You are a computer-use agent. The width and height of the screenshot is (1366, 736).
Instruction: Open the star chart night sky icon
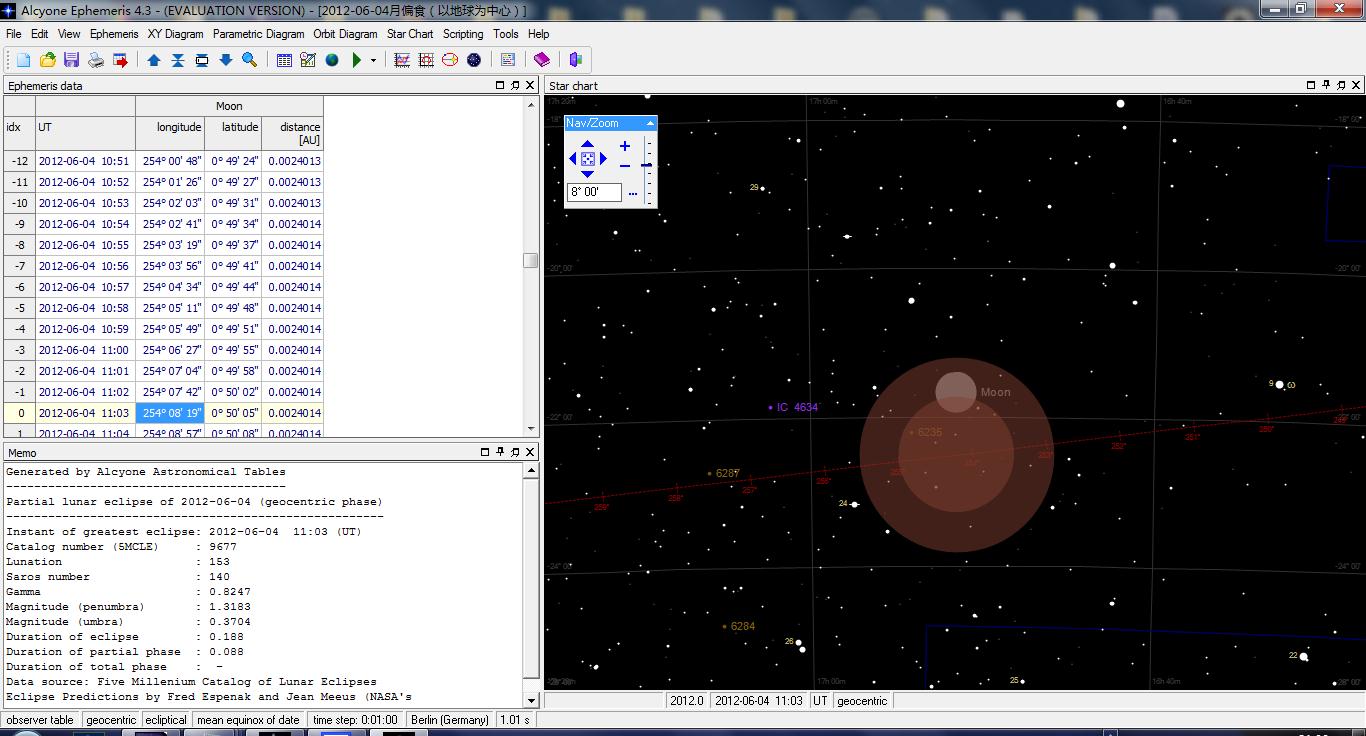[474, 60]
